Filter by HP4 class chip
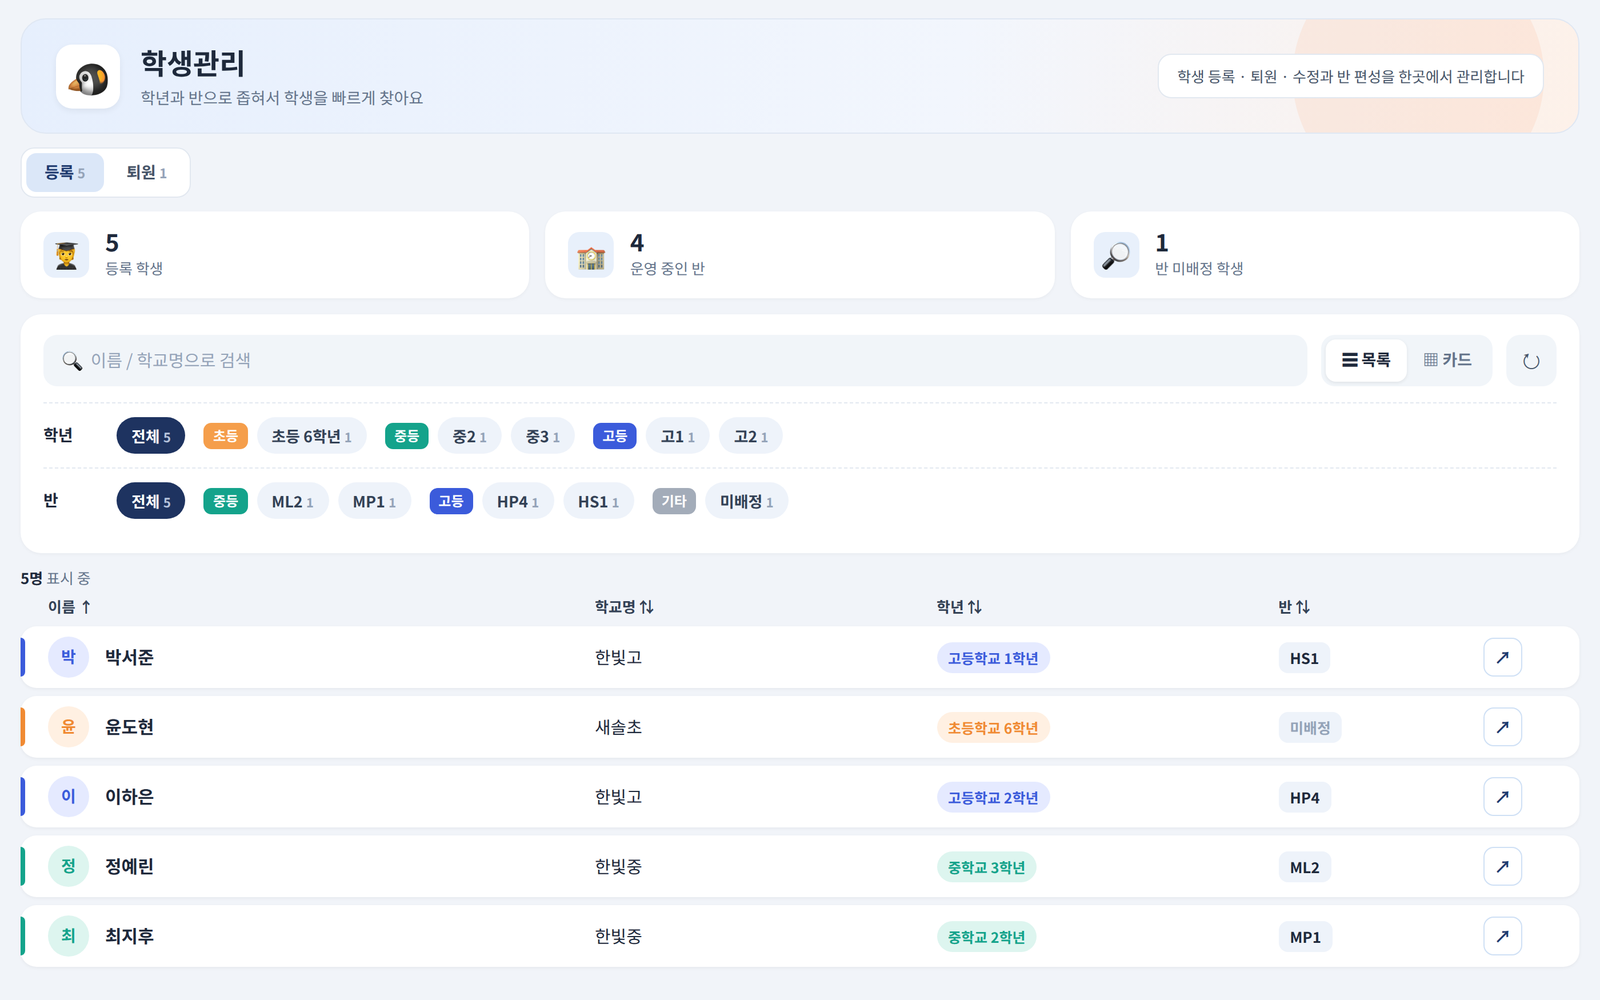The image size is (1600, 1000). [518, 501]
